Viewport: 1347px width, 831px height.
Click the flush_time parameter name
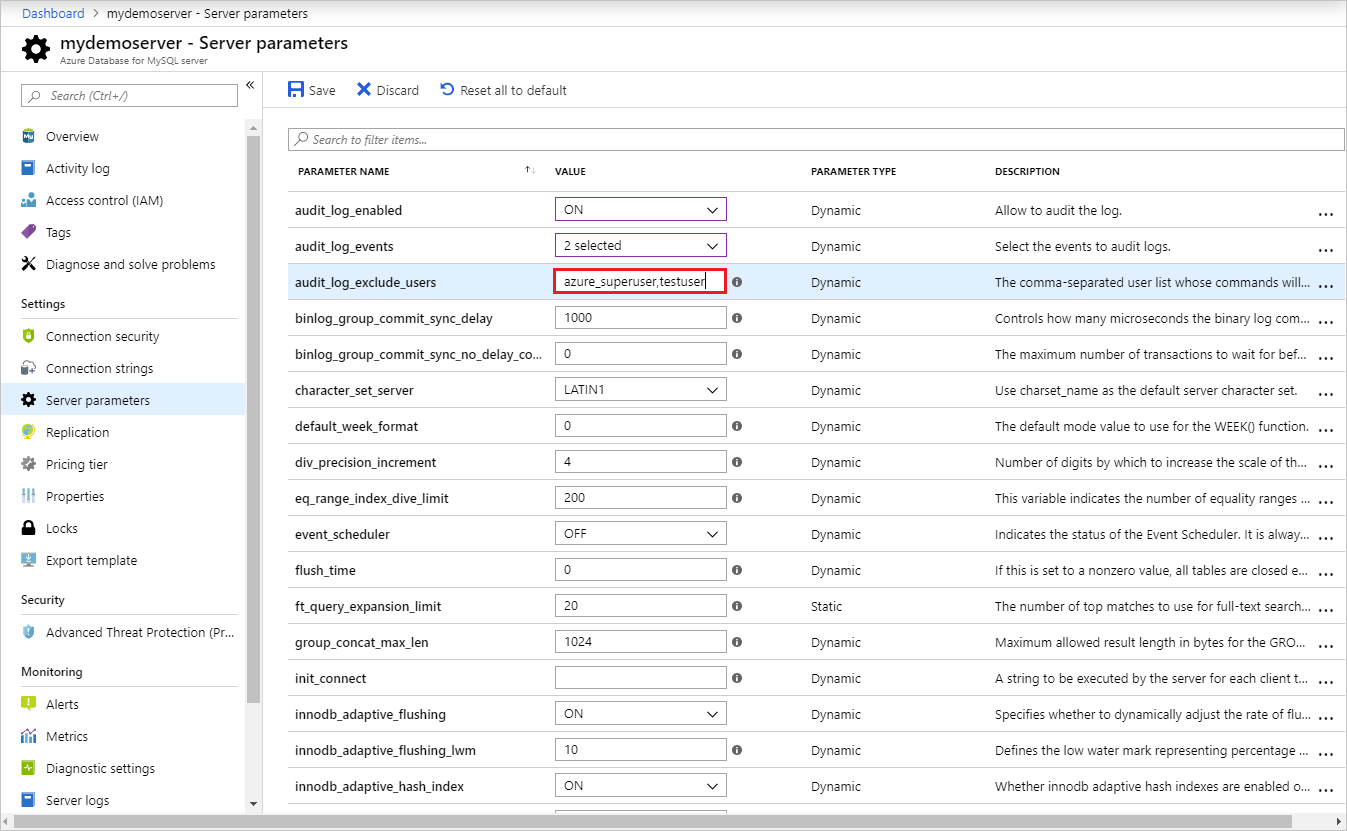pyautogui.click(x=325, y=570)
